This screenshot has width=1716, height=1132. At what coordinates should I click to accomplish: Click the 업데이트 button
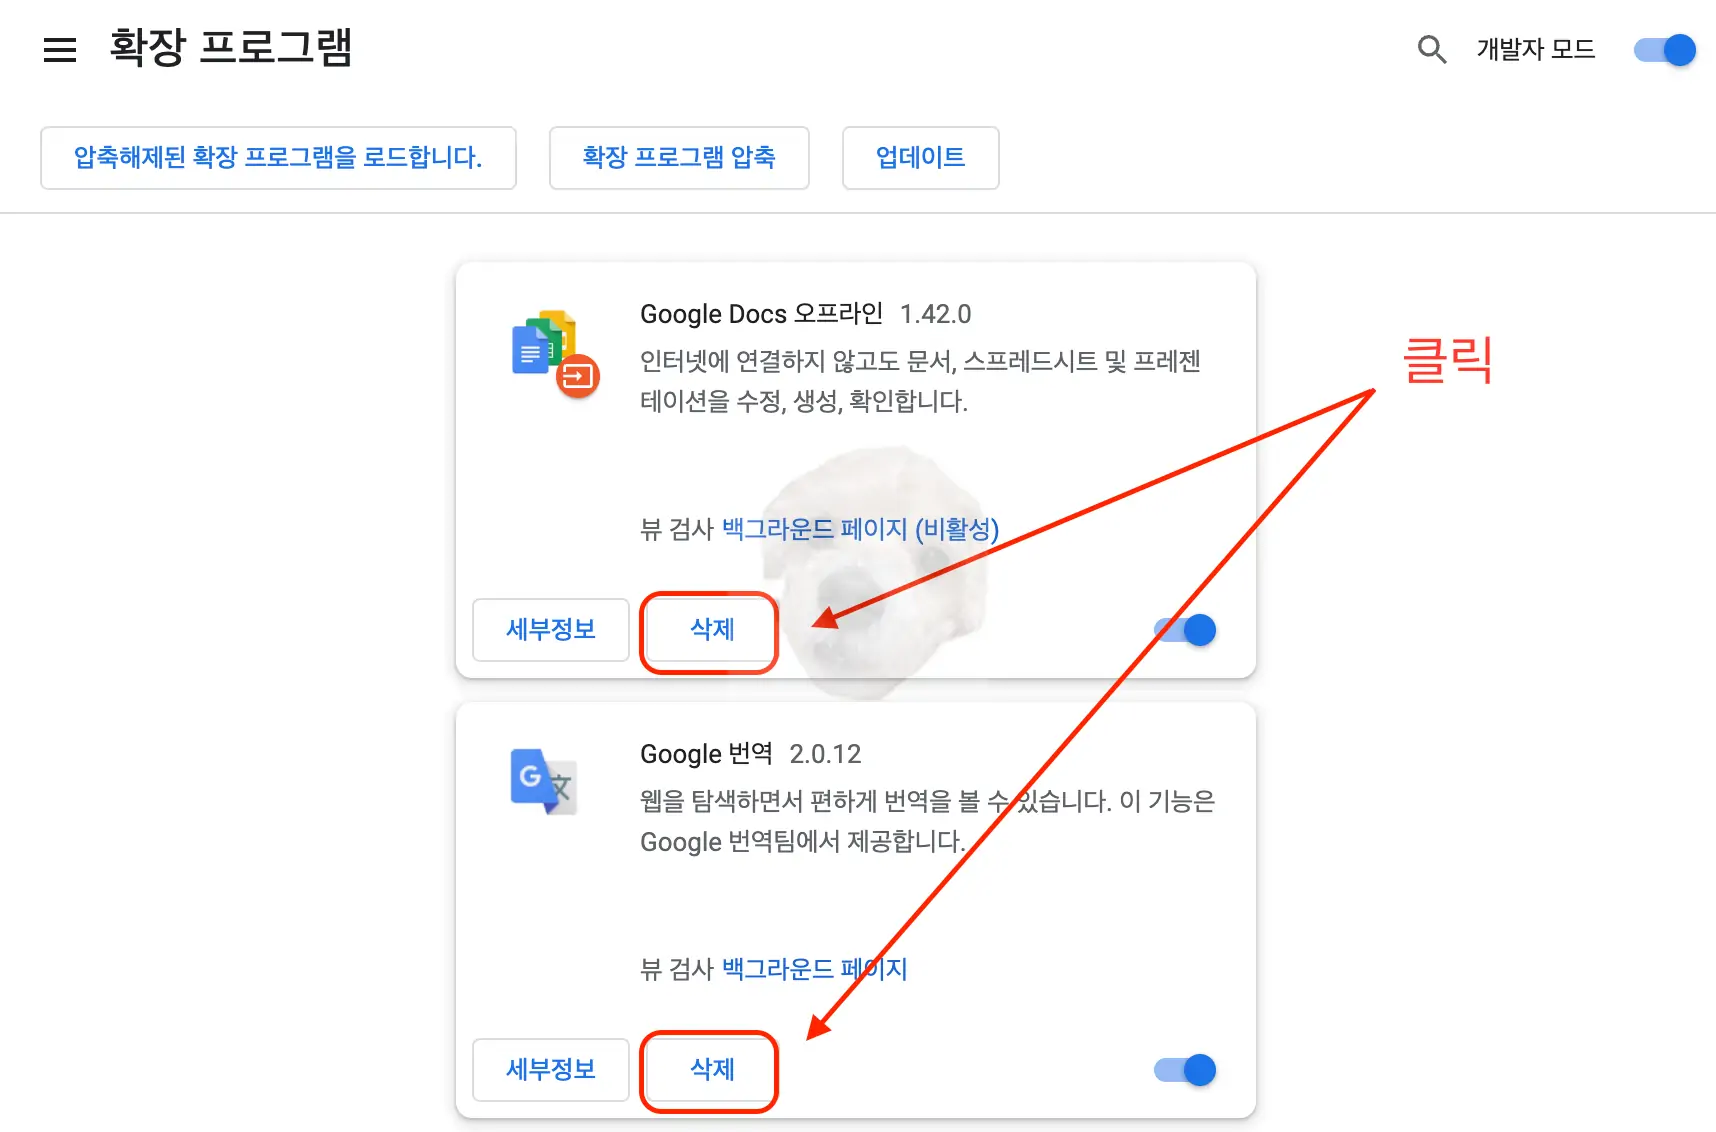(x=920, y=158)
